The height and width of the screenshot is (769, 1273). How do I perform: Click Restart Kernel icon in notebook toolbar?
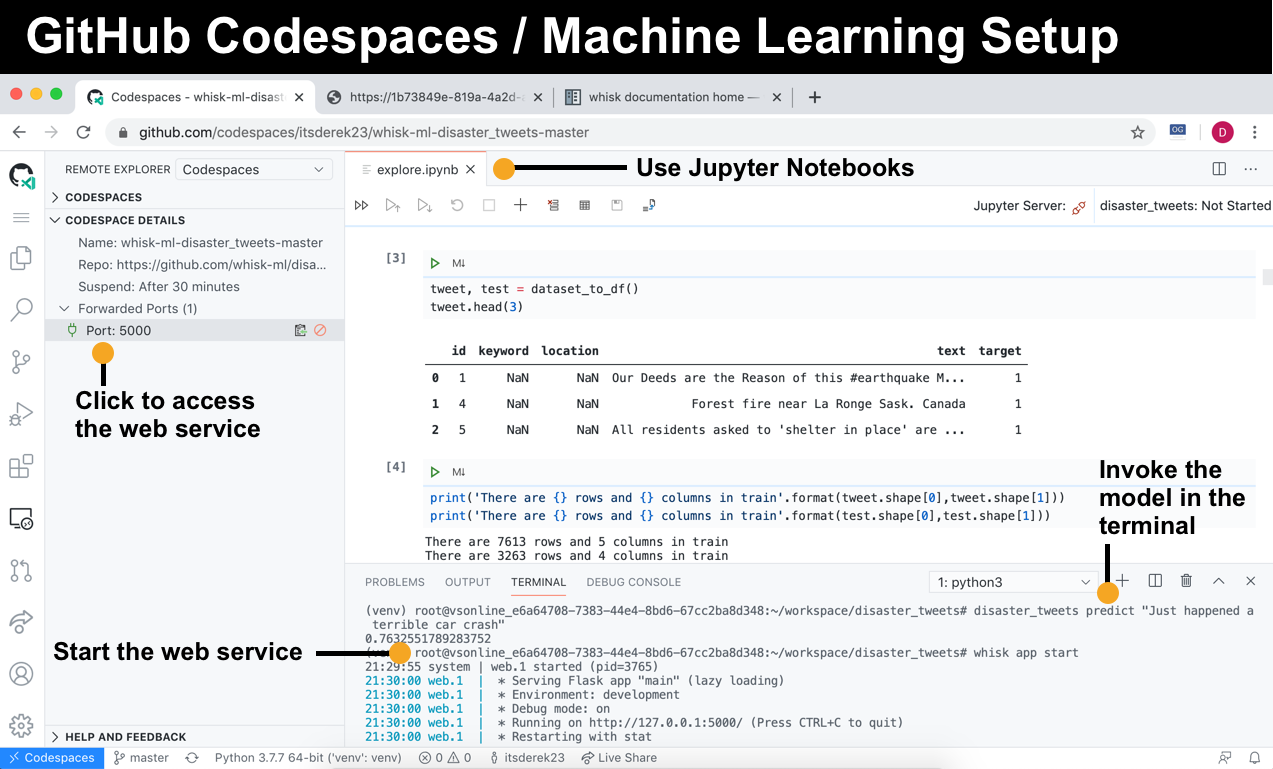coord(457,205)
